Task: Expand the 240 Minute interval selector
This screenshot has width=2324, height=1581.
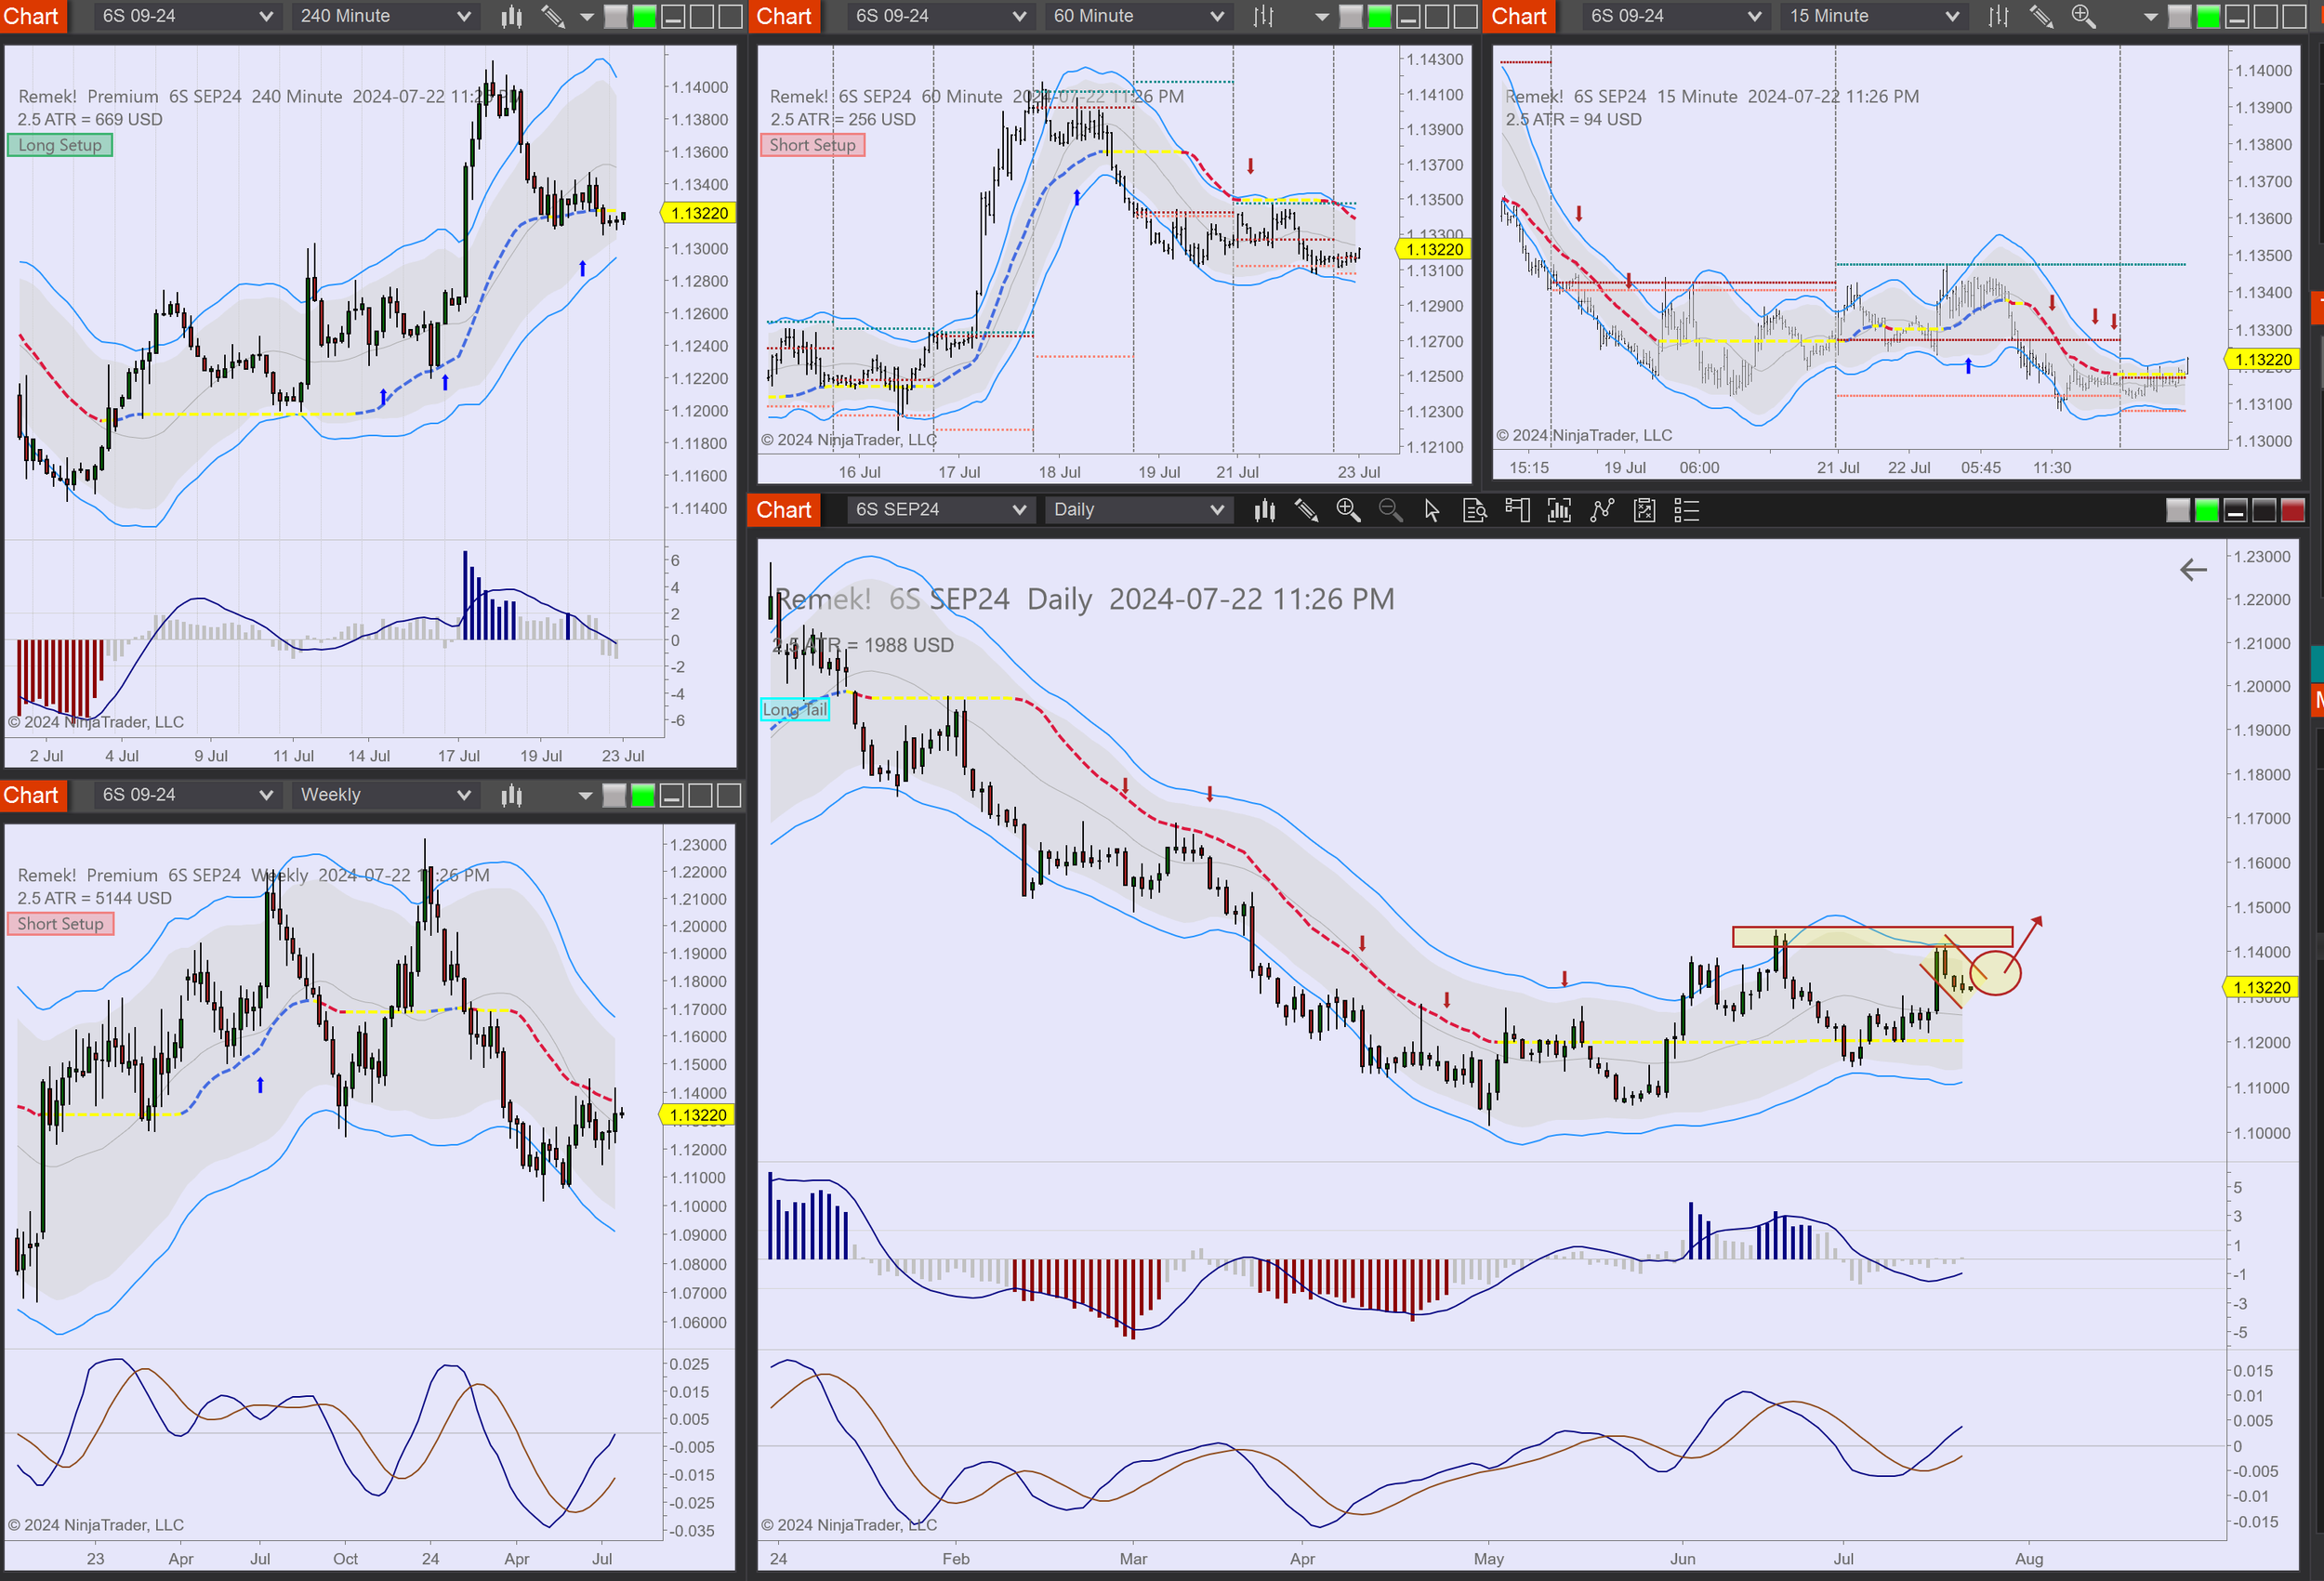Action: click(x=385, y=16)
